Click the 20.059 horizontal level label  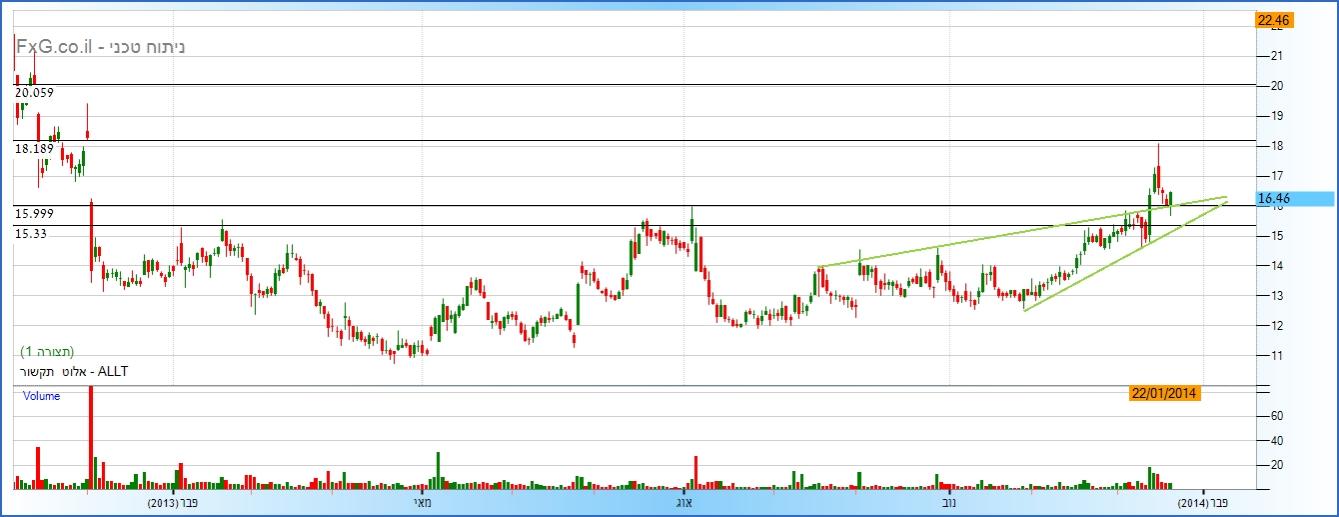(34, 93)
